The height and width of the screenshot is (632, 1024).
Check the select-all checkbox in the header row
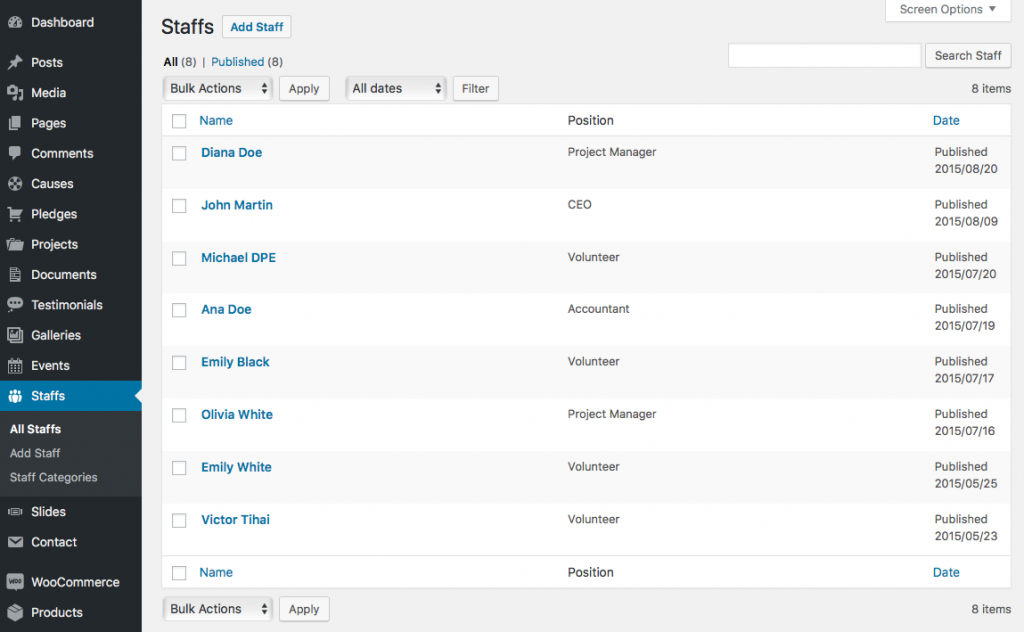tap(179, 120)
